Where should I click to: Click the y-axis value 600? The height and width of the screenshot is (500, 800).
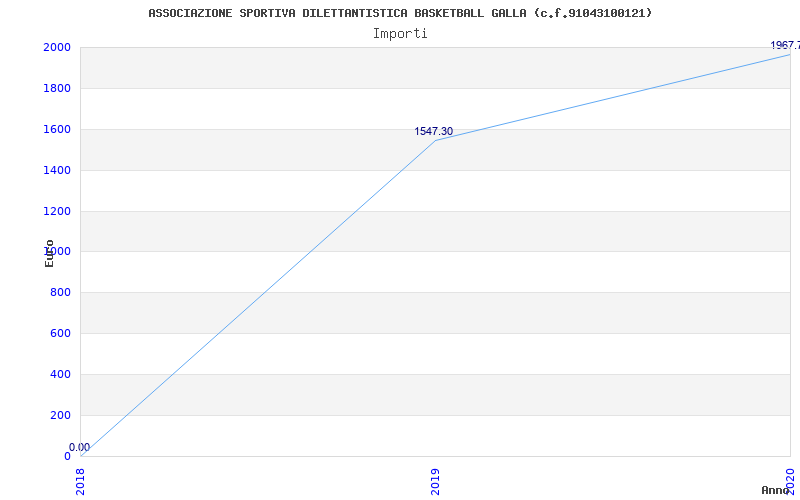(x=60, y=333)
